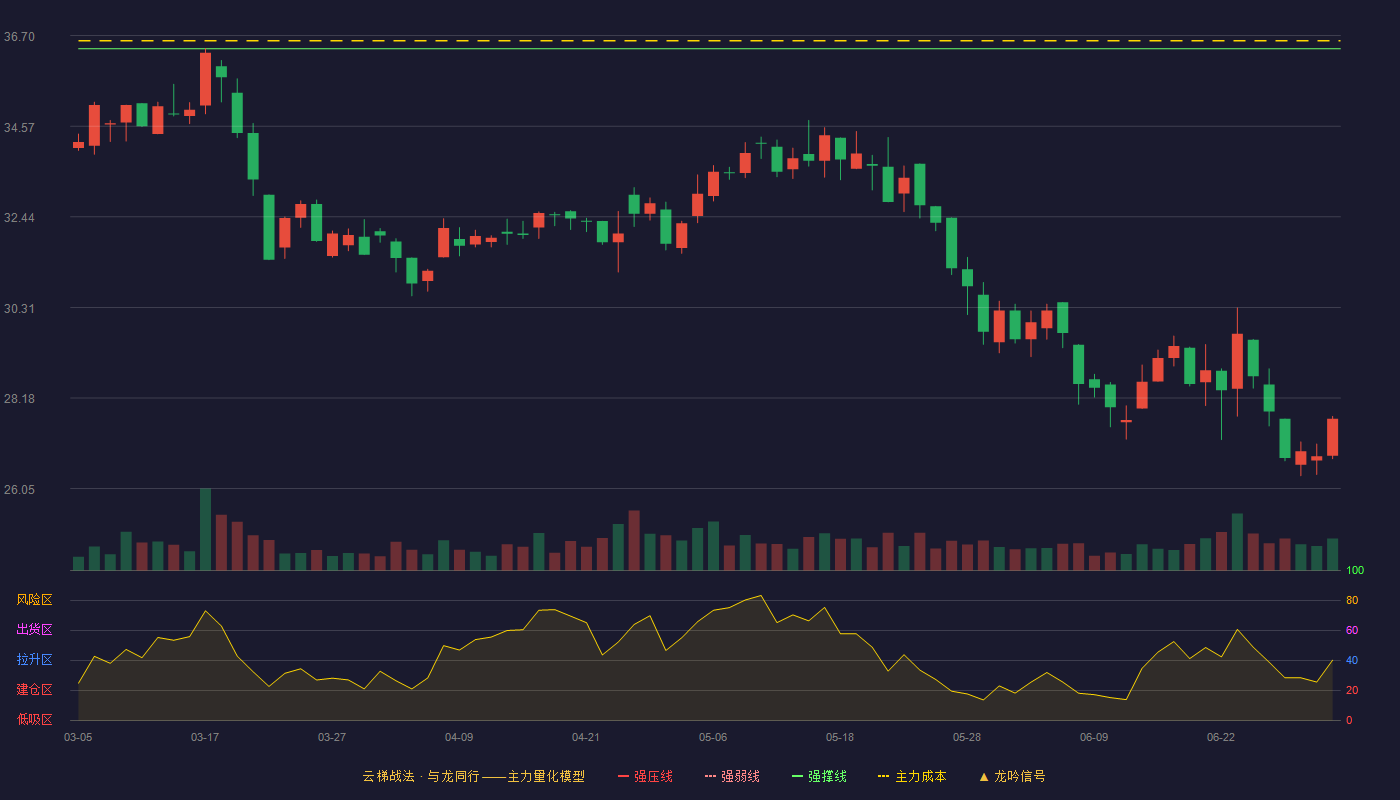Image resolution: width=1400 pixels, height=800 pixels.
Task: Click the tallest green volume bar
Action: [x=205, y=529]
